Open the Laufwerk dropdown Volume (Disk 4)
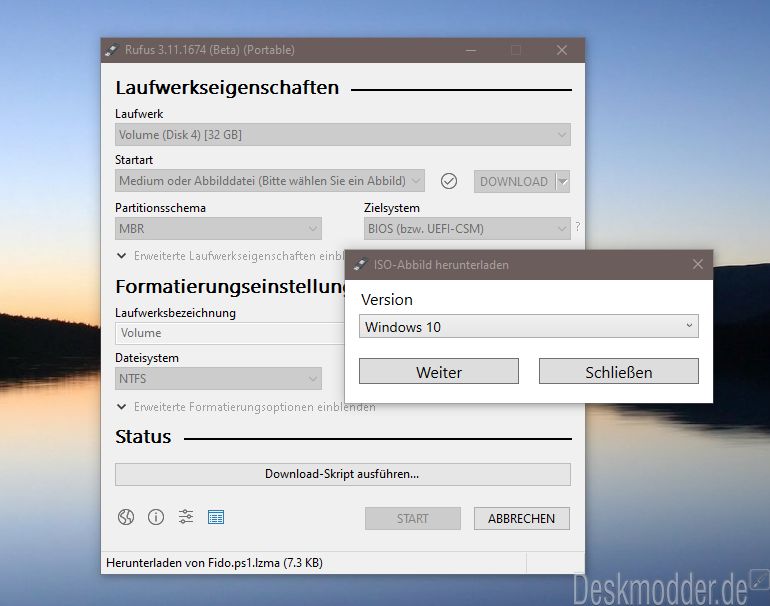Image resolution: width=770 pixels, height=606 pixels. point(343,135)
